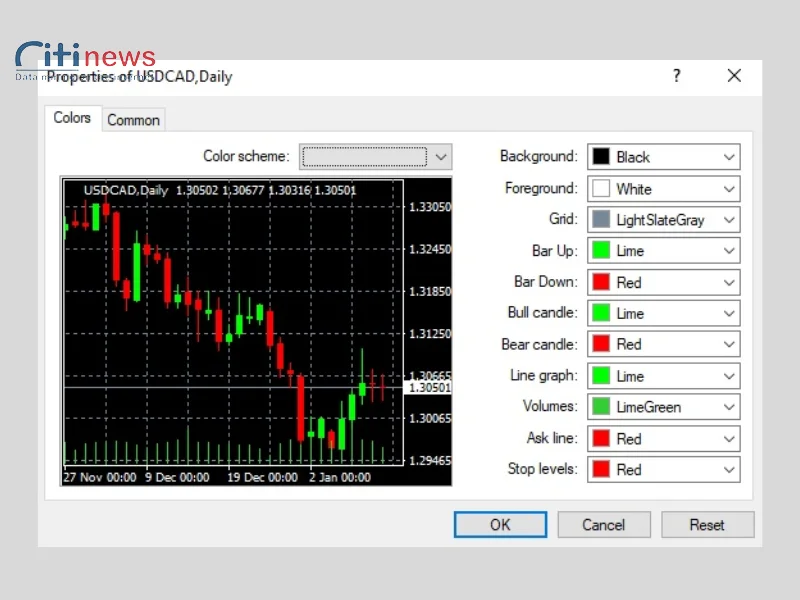Click the 1.29465 price axis label
Image resolution: width=800 pixels, height=600 pixels.
click(430, 461)
